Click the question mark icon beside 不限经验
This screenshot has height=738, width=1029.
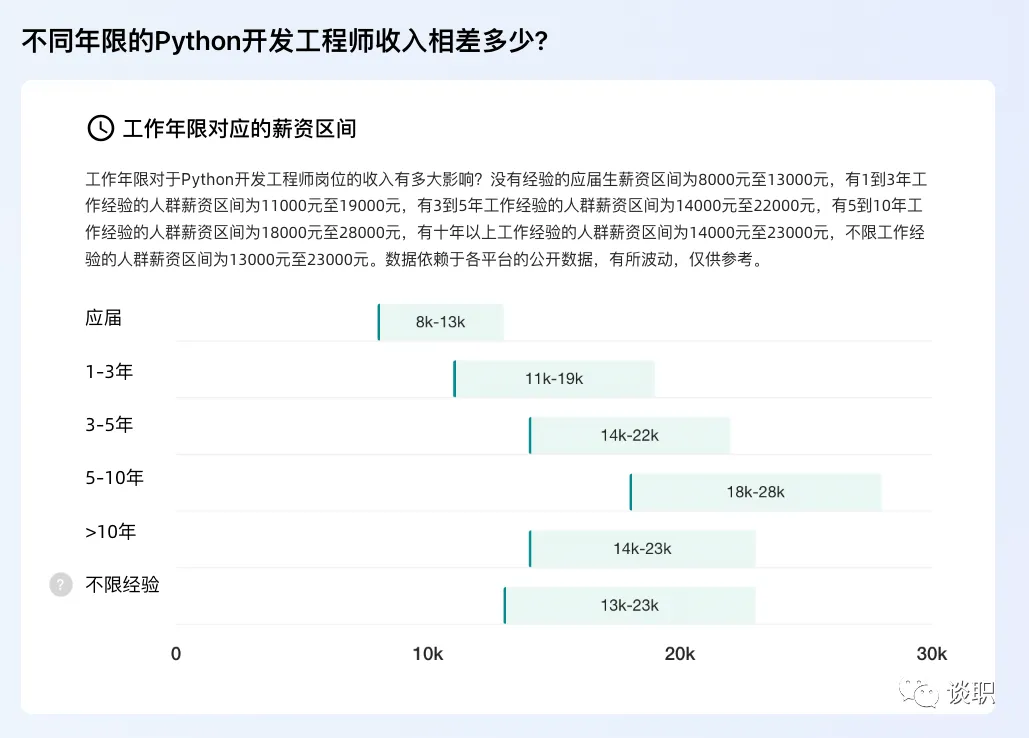click(61, 585)
